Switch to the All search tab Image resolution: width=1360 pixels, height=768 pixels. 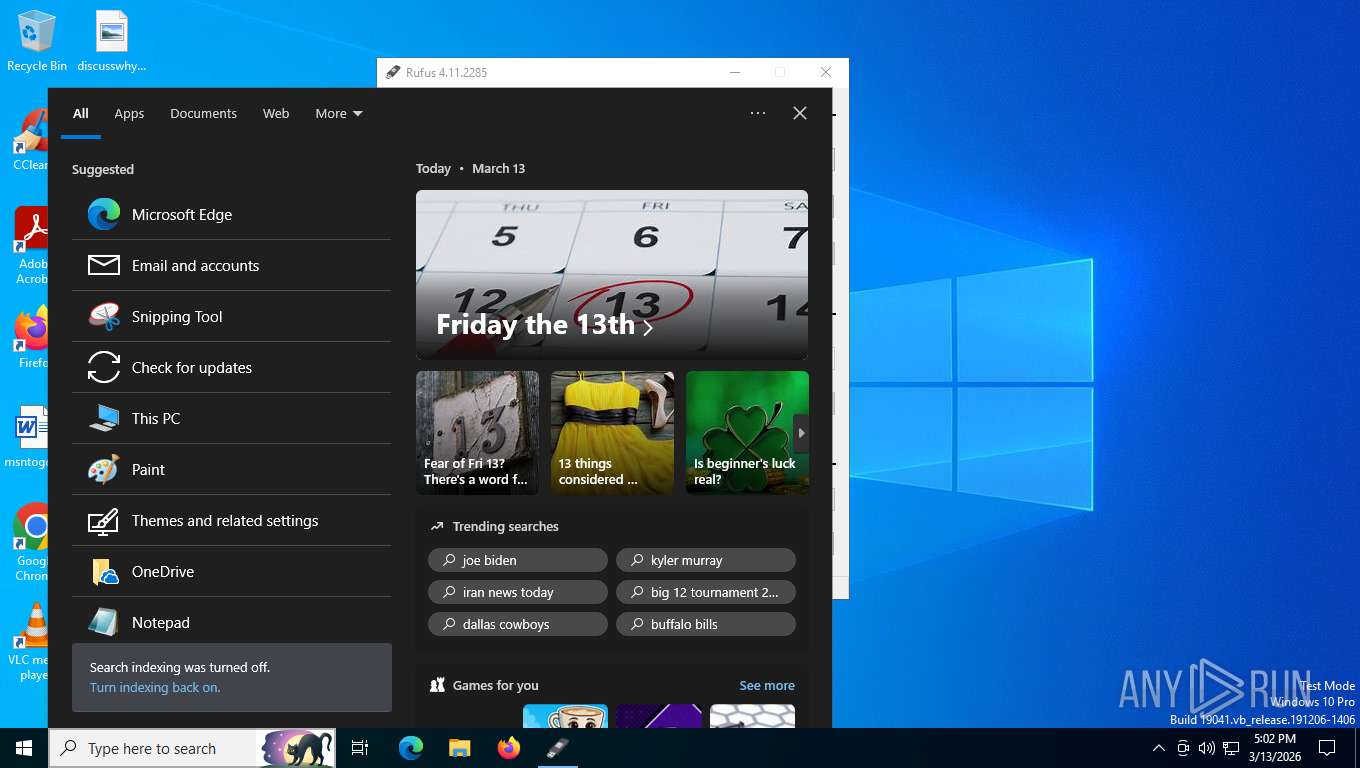click(x=81, y=113)
